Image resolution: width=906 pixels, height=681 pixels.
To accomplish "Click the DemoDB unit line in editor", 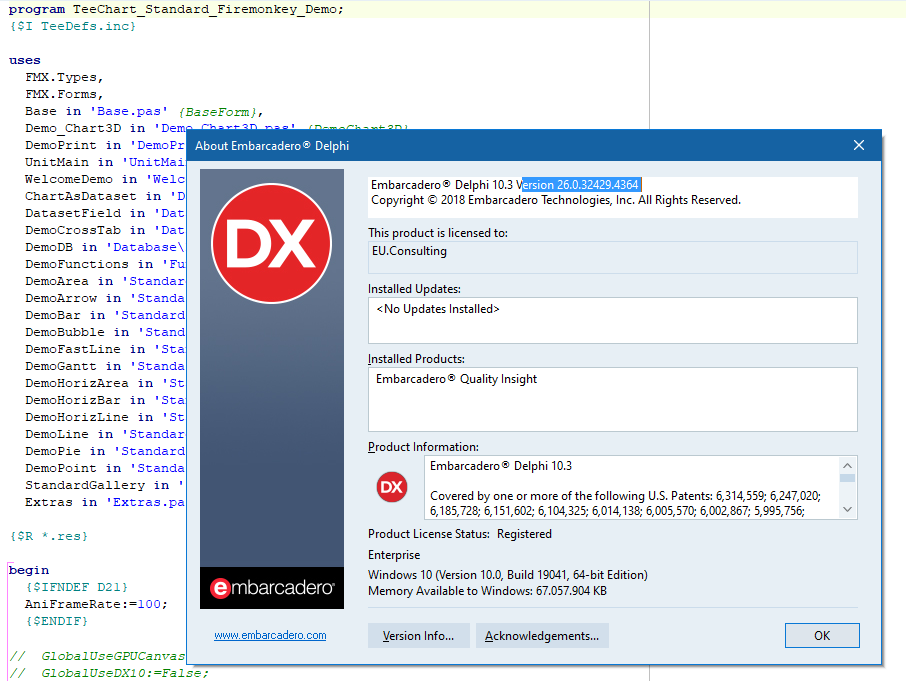I will (x=105, y=247).
